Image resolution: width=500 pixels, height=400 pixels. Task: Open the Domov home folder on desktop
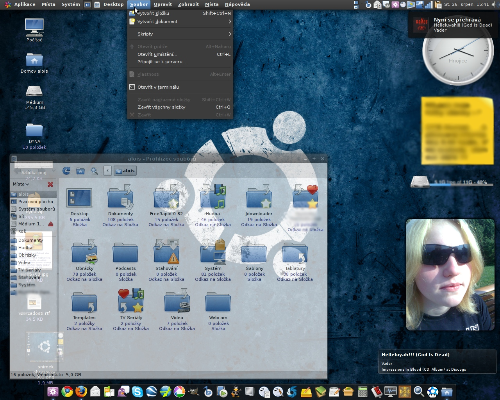34,63
